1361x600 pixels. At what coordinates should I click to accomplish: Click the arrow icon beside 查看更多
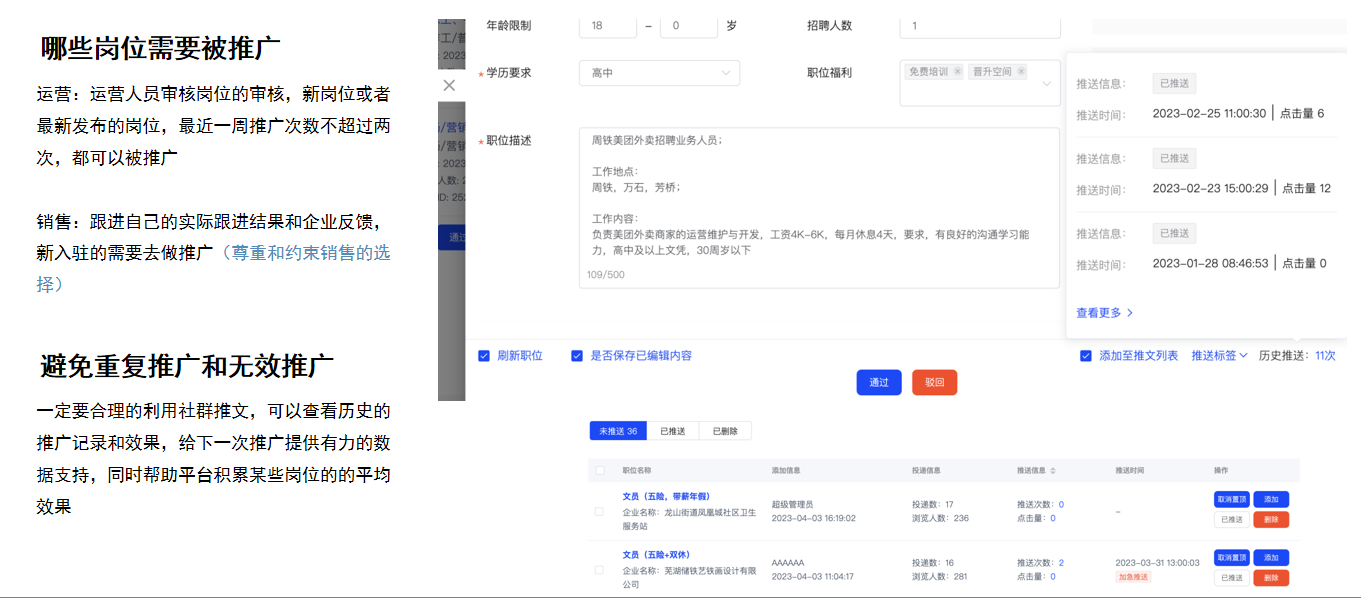1130,313
